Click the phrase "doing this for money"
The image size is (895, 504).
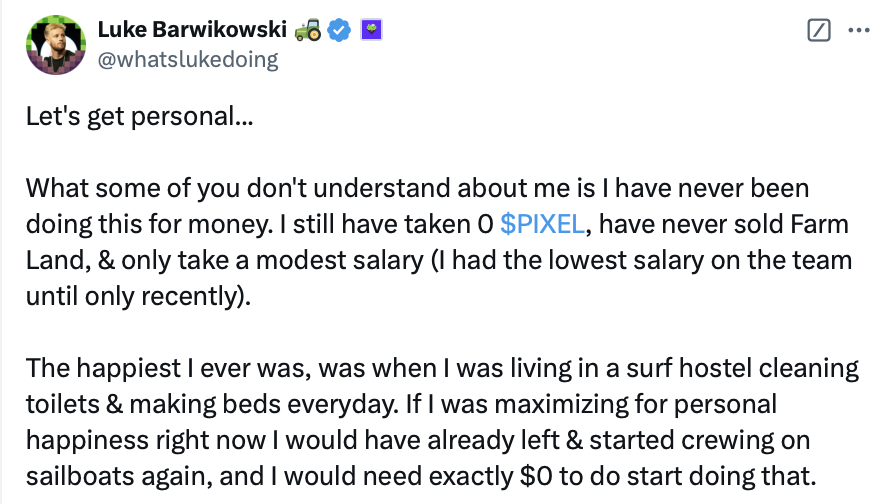(x=149, y=224)
